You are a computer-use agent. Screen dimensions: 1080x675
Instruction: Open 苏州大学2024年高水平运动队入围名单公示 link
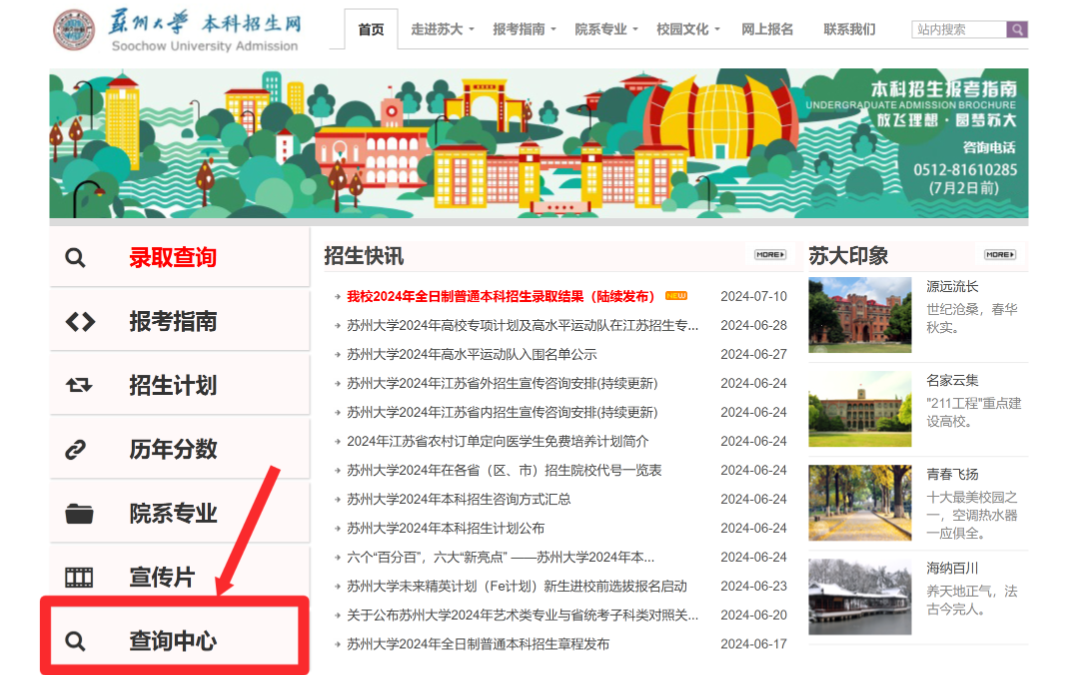tap(472, 354)
